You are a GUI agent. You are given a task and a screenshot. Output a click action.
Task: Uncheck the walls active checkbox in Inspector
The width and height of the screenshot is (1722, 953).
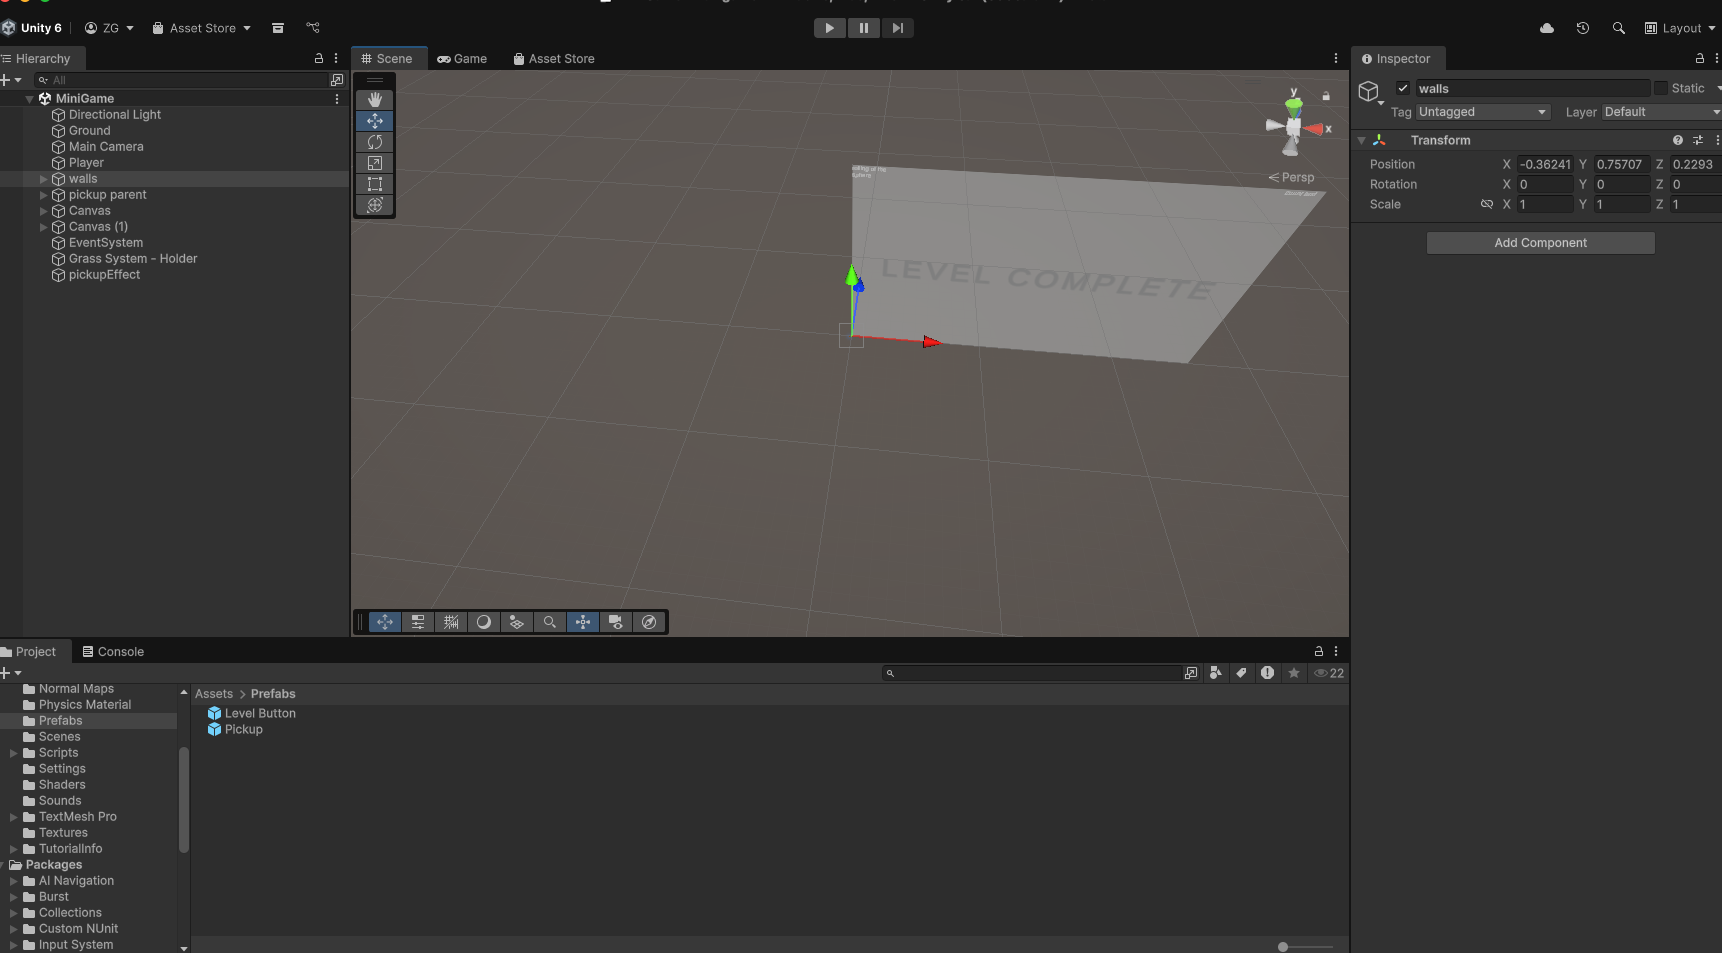pyautogui.click(x=1402, y=88)
